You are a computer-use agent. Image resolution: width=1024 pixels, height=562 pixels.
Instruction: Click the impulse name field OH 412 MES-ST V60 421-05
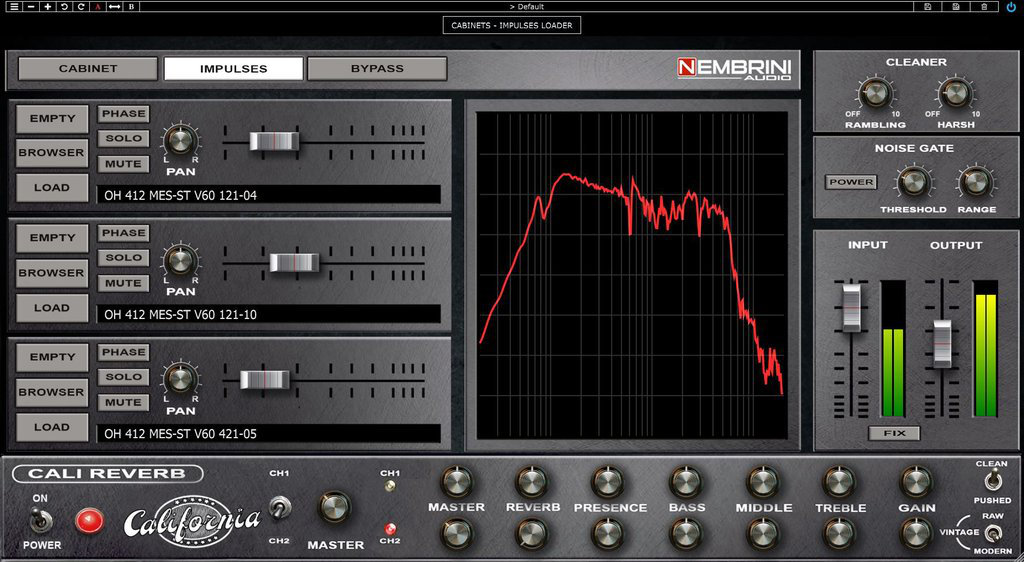coord(268,433)
